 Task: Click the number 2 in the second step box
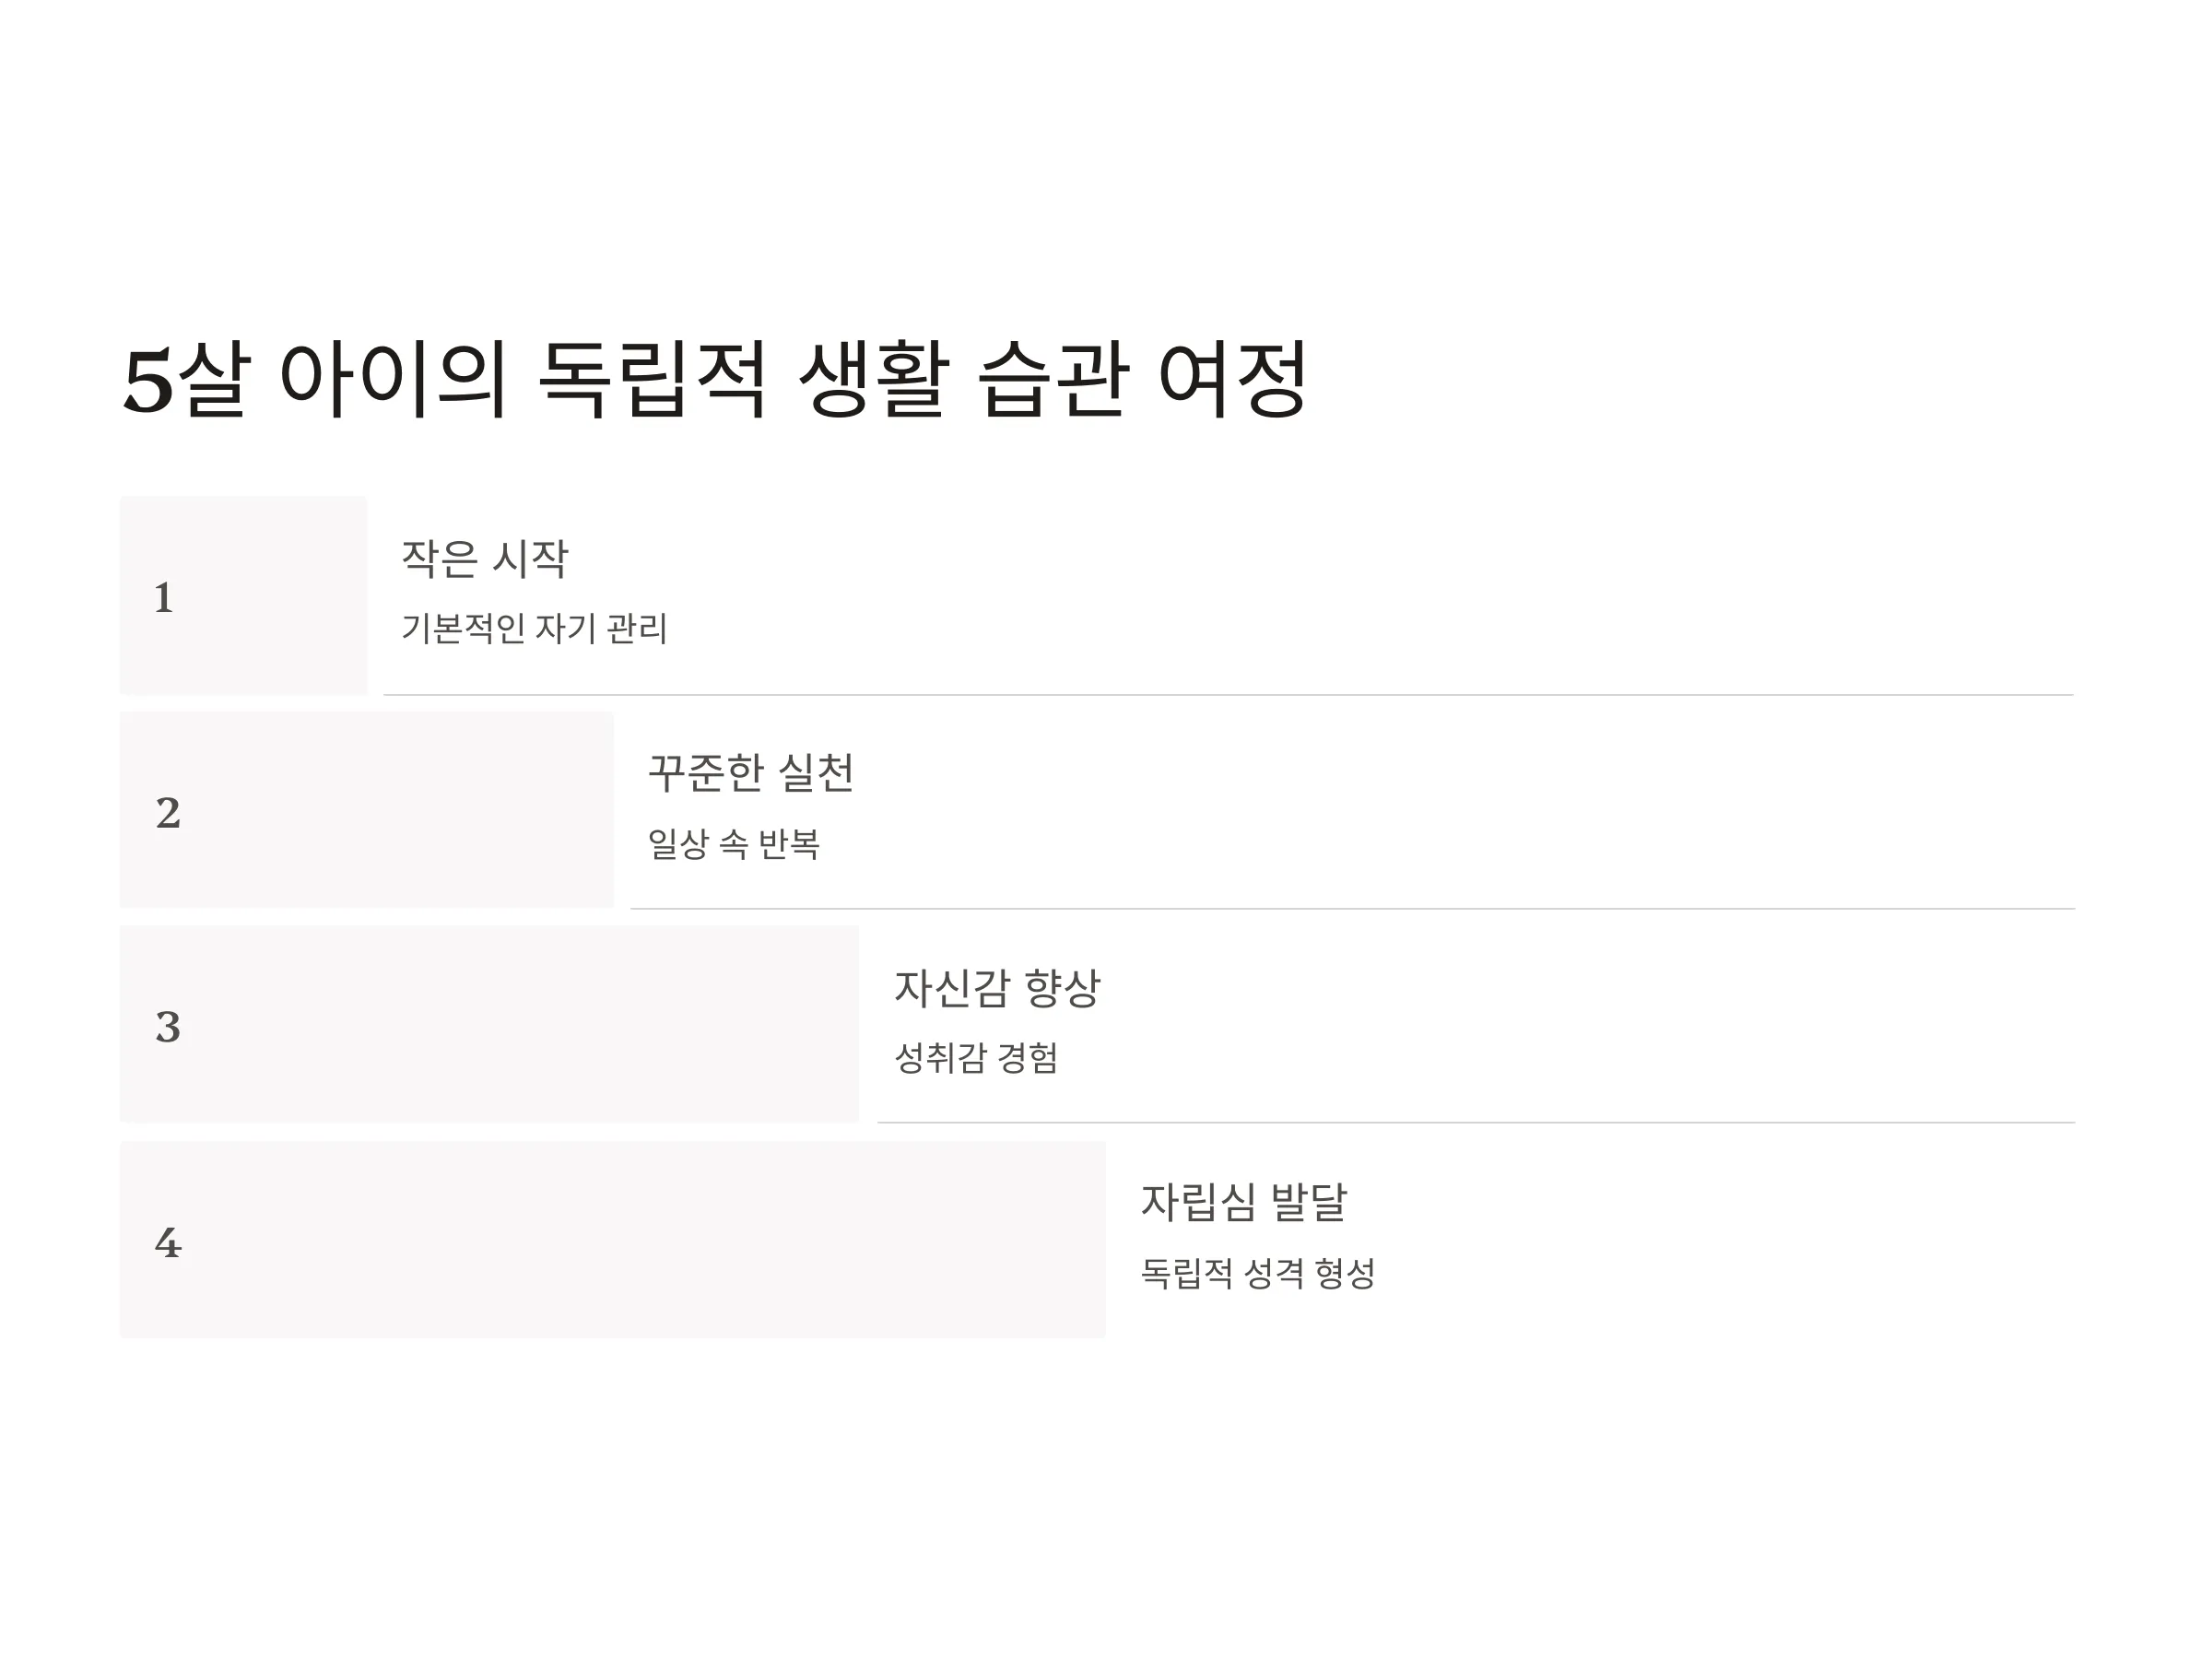168,813
